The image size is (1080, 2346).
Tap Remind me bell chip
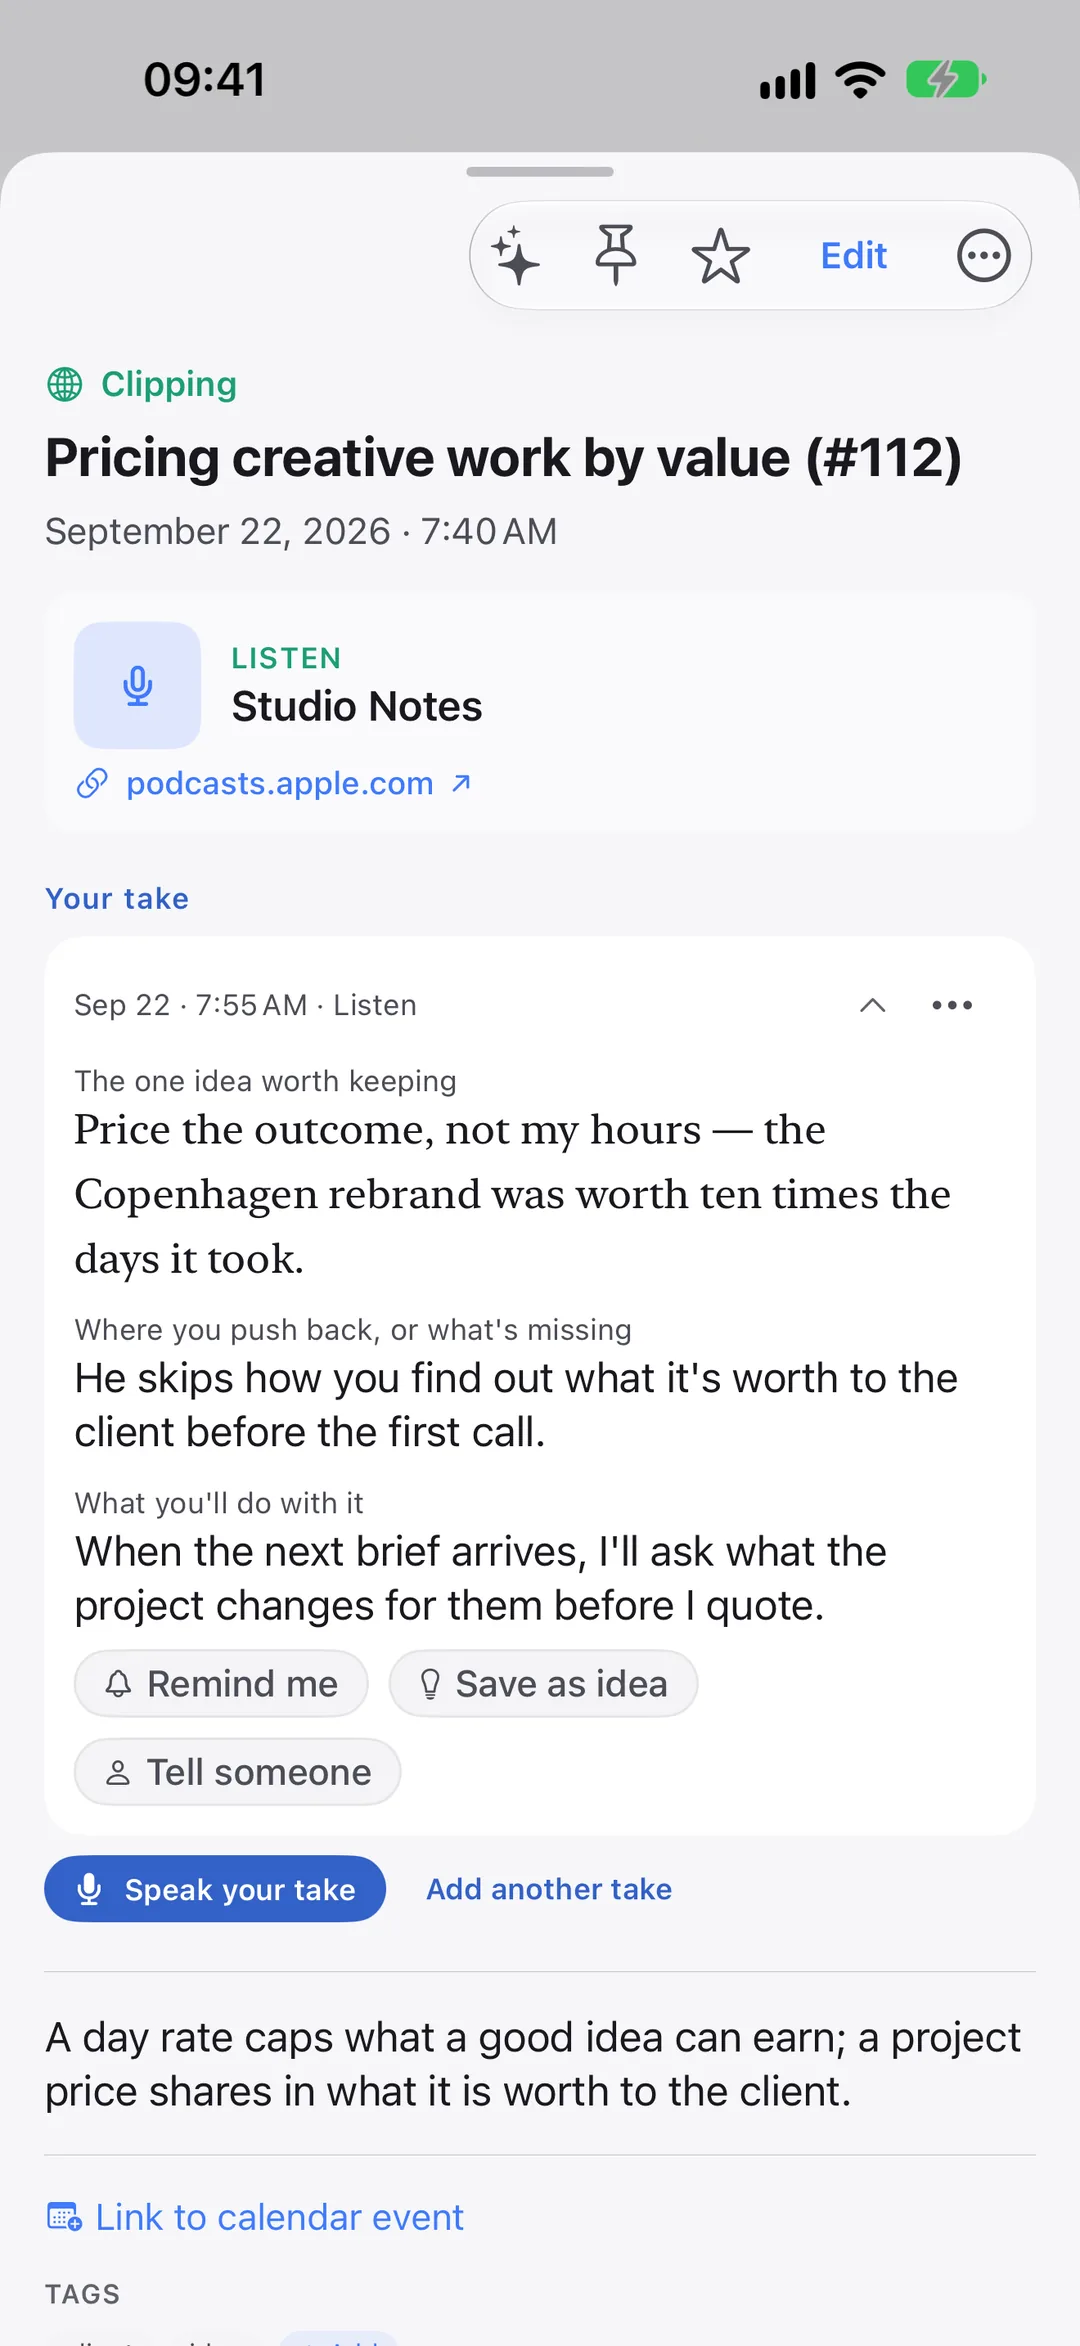pyautogui.click(x=221, y=1684)
